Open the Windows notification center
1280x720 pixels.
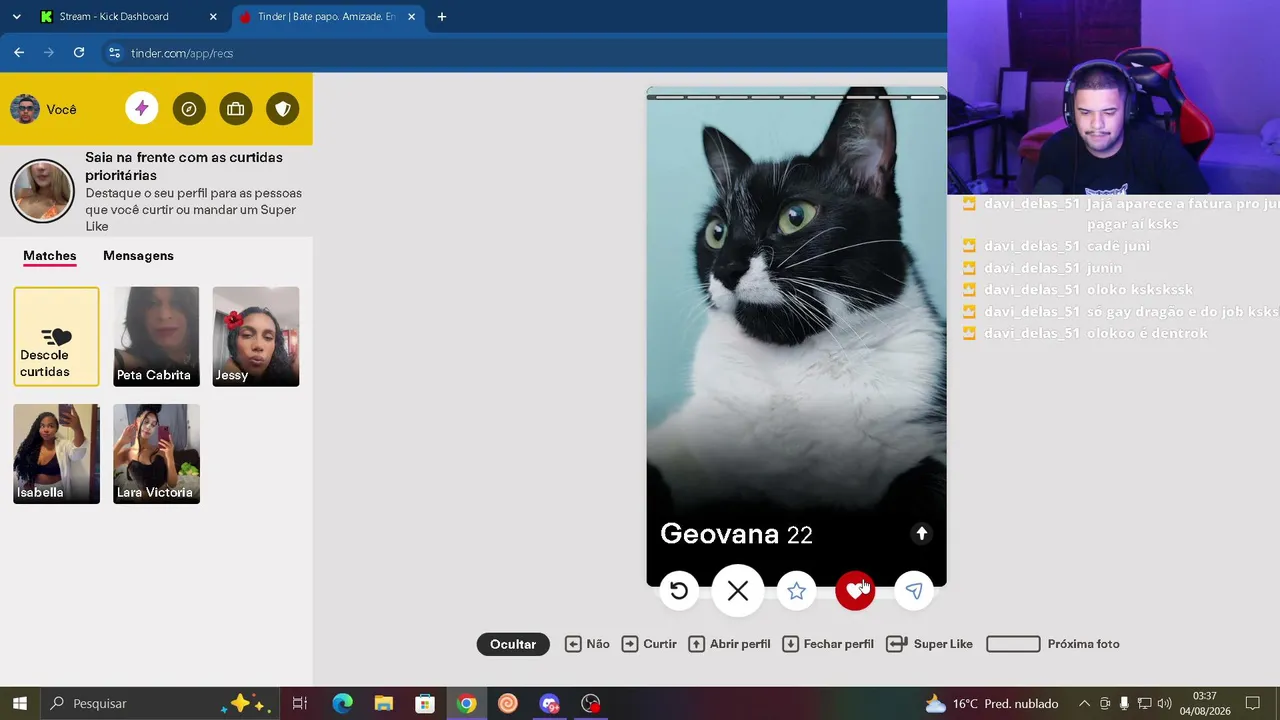pyautogui.click(x=1253, y=703)
